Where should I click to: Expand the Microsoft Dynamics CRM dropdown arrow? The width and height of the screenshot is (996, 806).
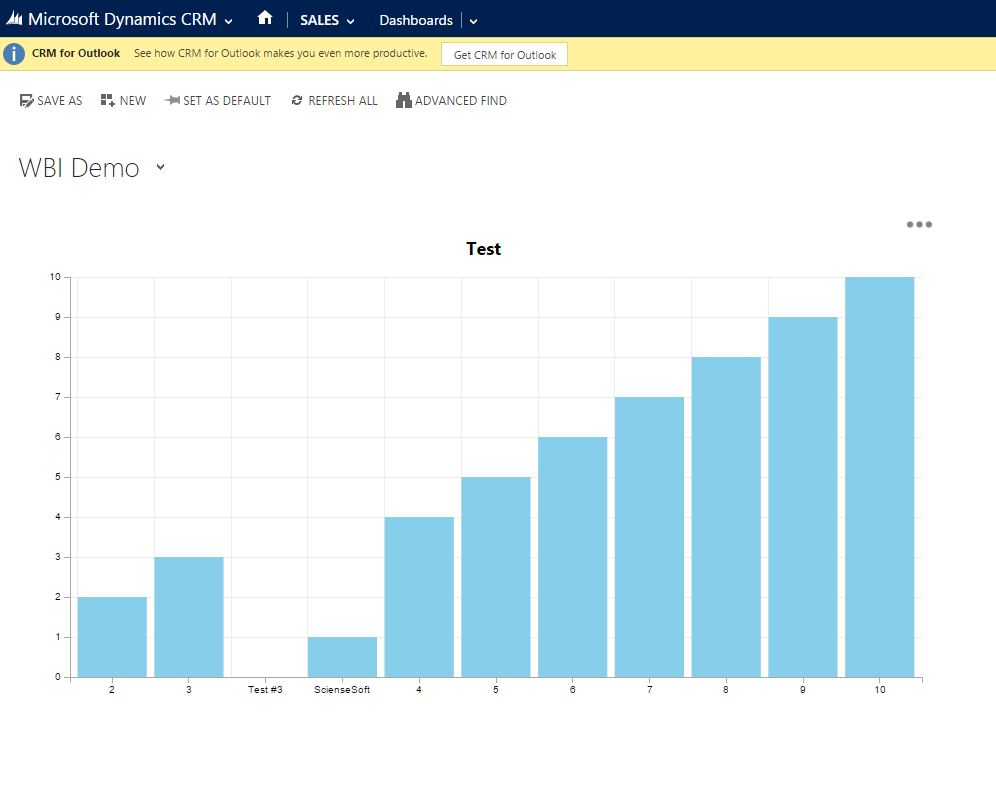[229, 21]
